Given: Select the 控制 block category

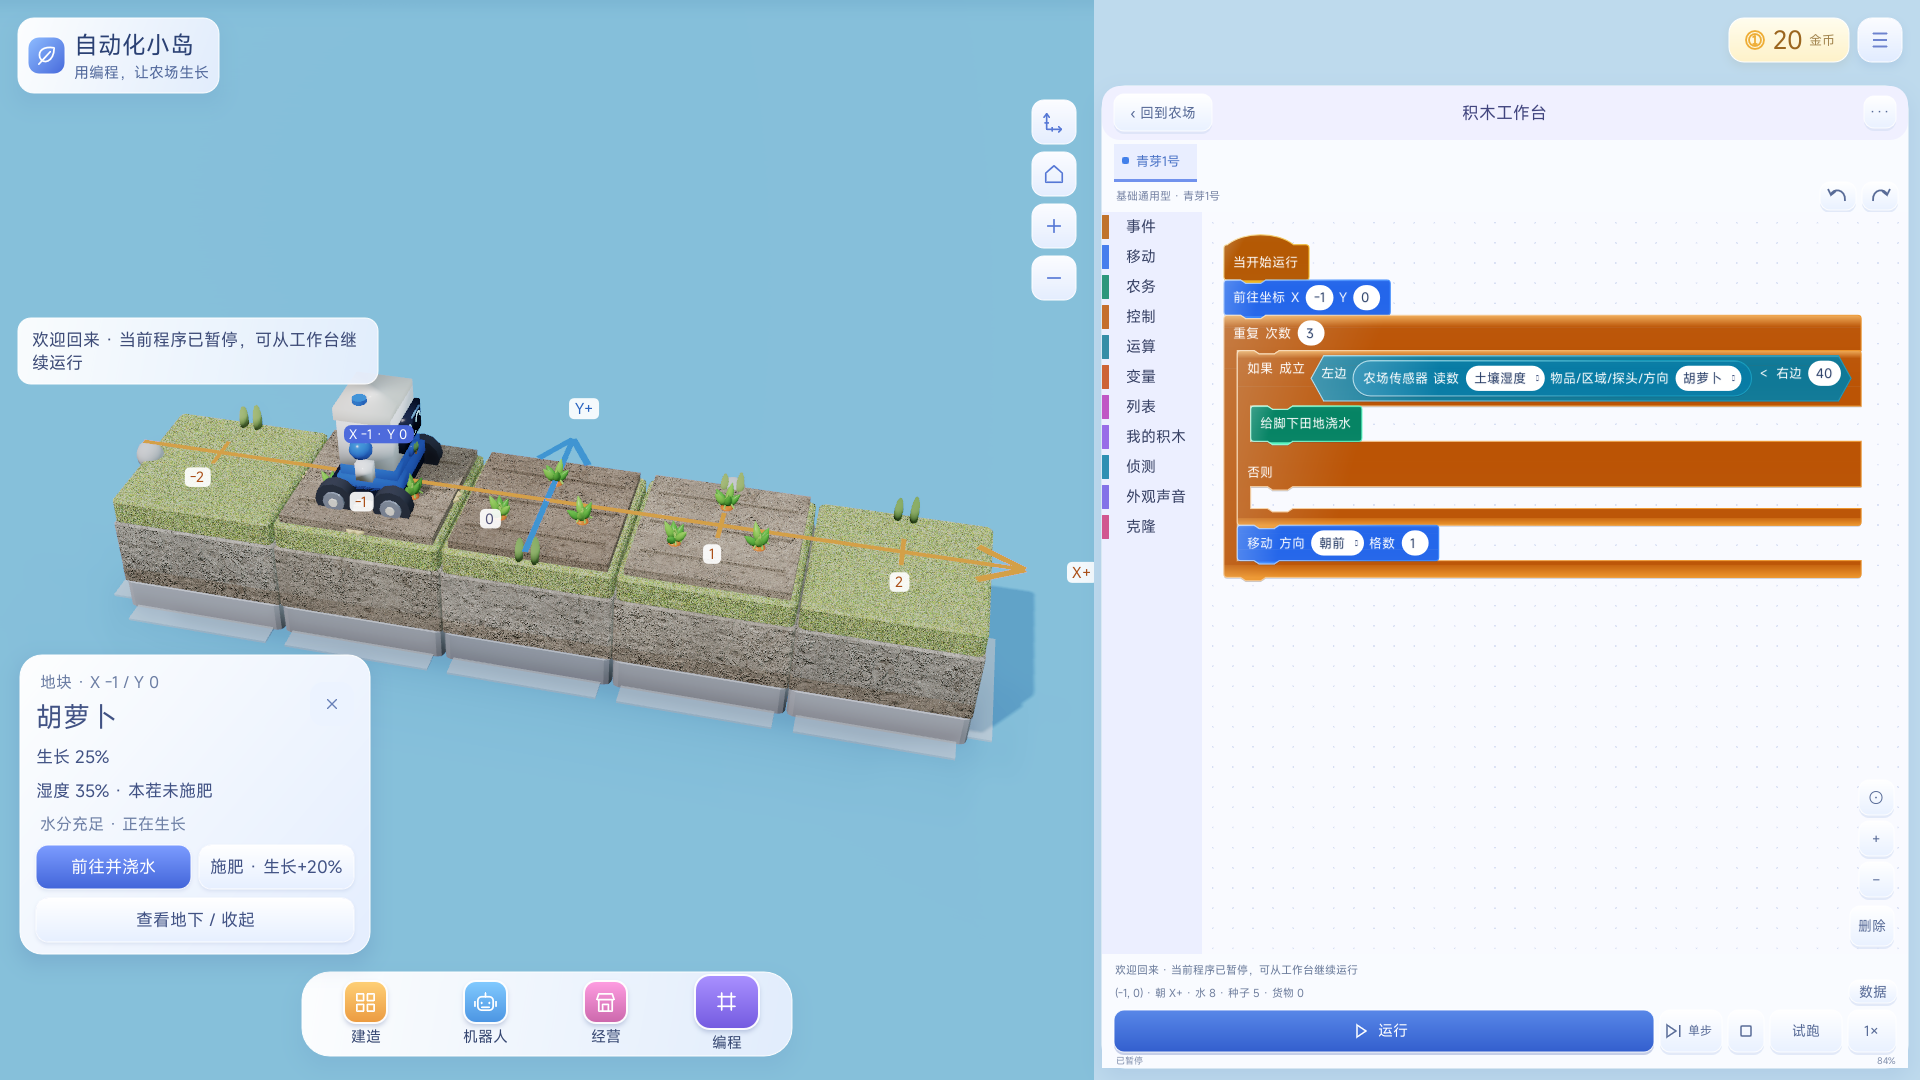Looking at the screenshot, I should coord(1140,316).
